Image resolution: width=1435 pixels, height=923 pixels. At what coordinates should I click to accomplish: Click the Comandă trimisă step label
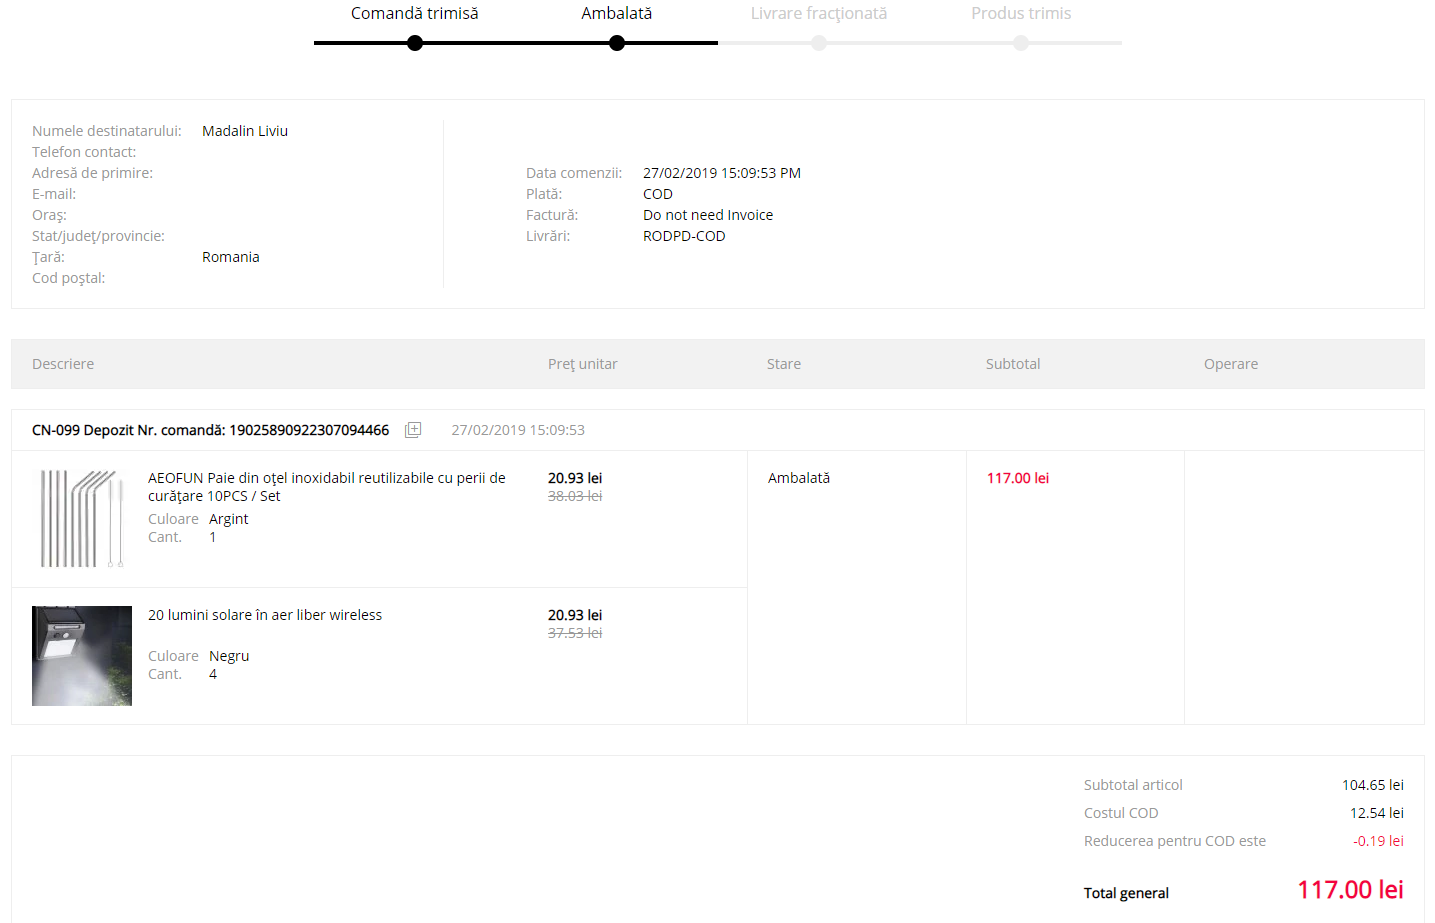click(x=414, y=14)
